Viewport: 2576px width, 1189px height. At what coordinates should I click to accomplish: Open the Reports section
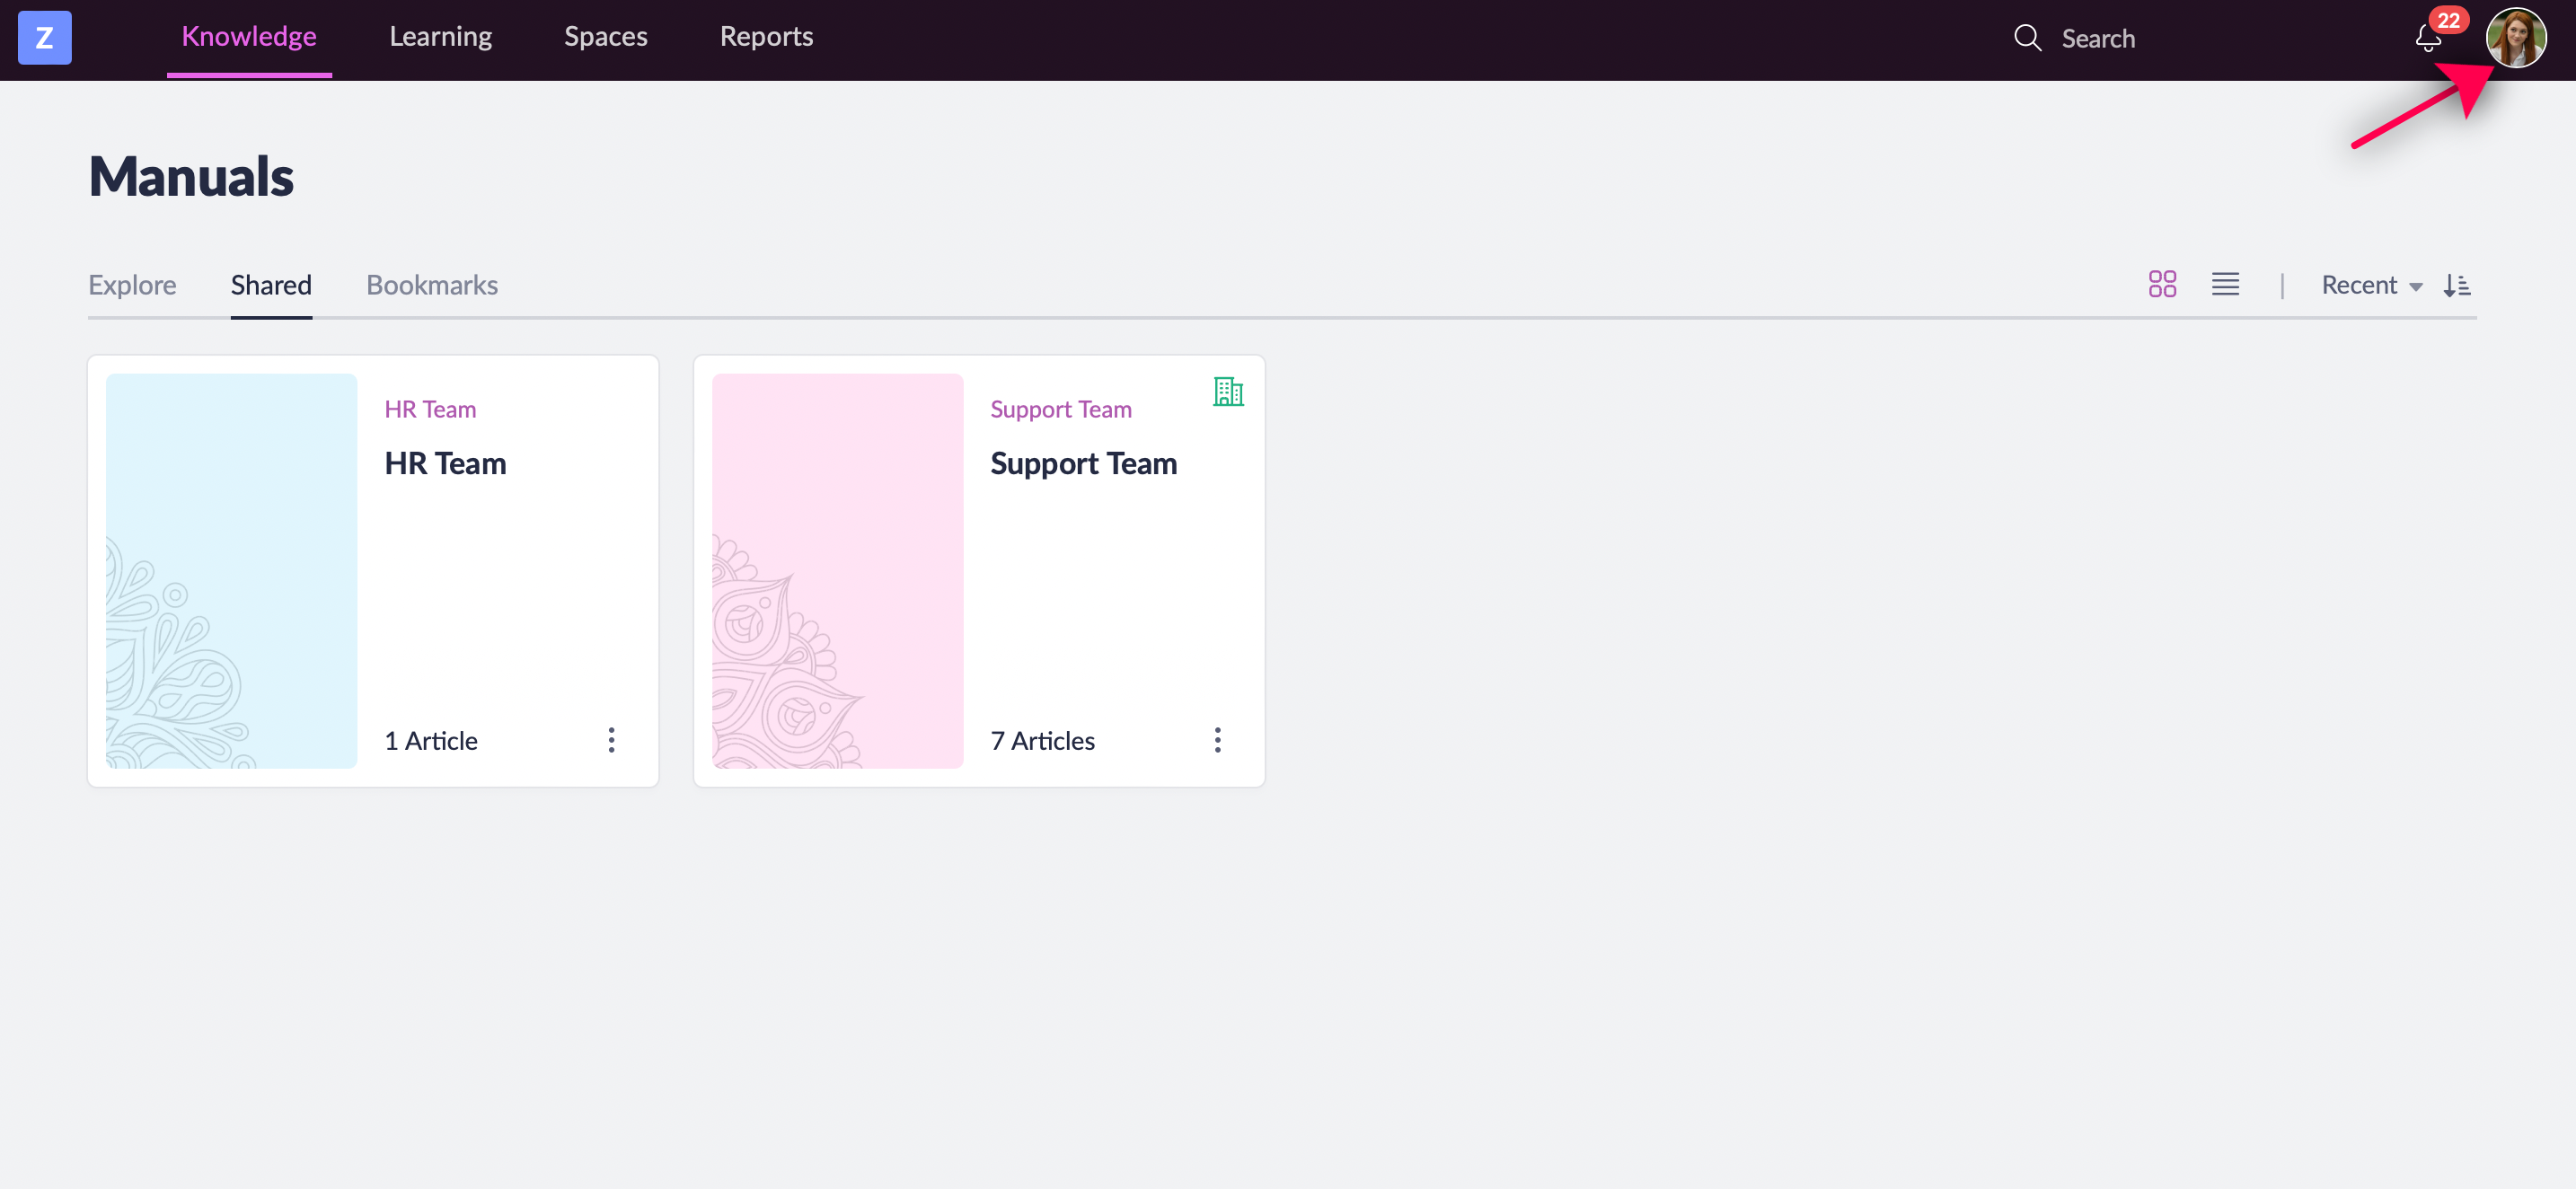pos(766,37)
